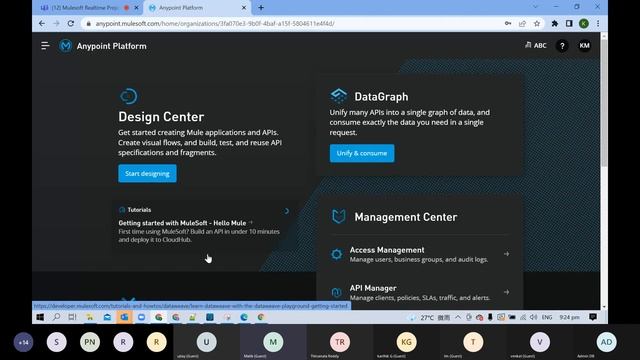Go back in browser history

(42, 24)
